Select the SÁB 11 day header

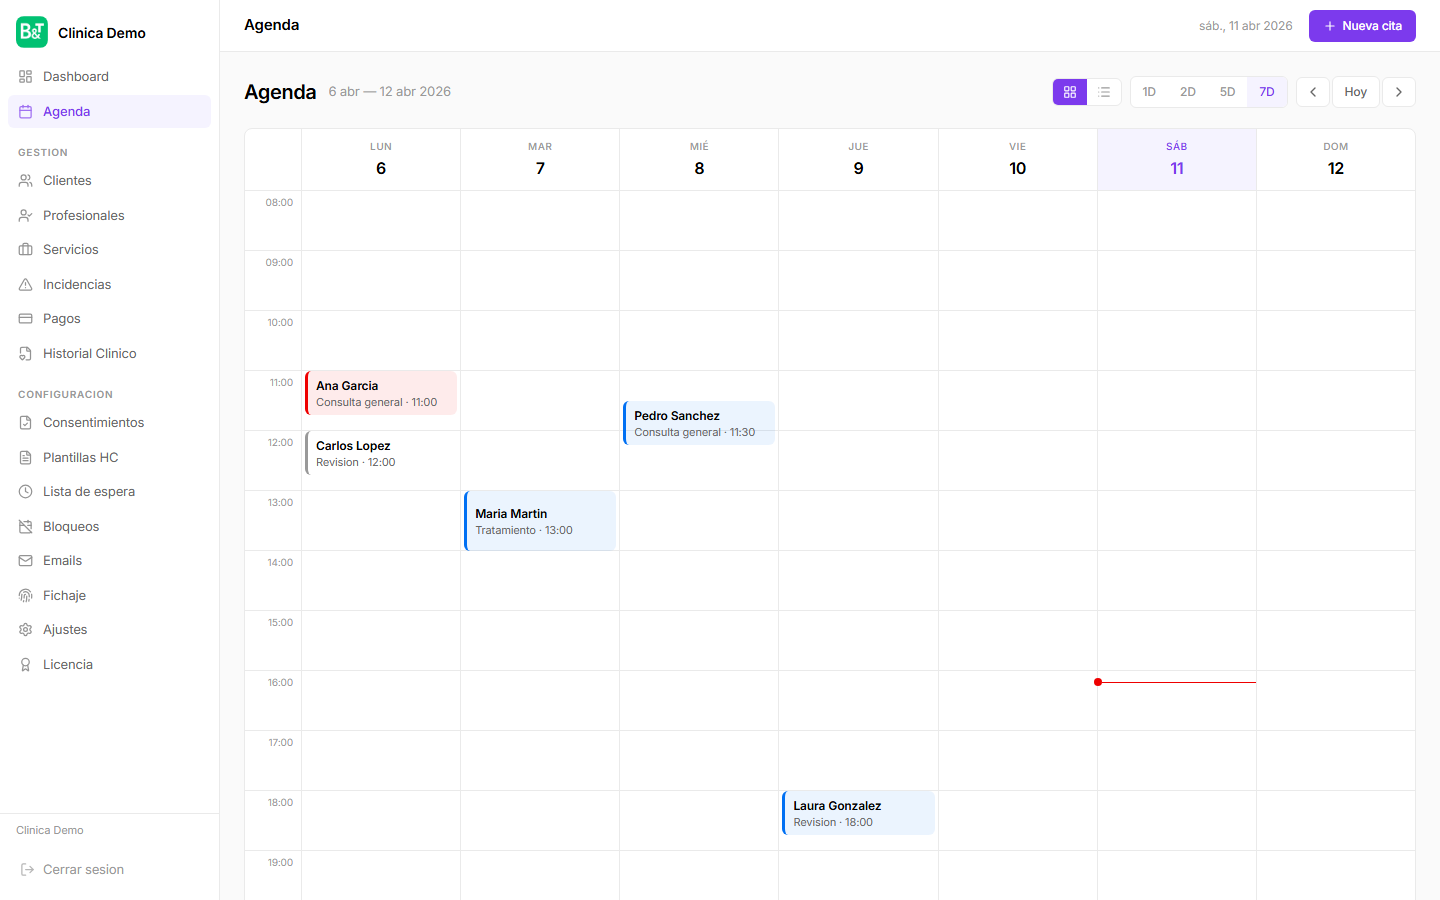(x=1177, y=160)
